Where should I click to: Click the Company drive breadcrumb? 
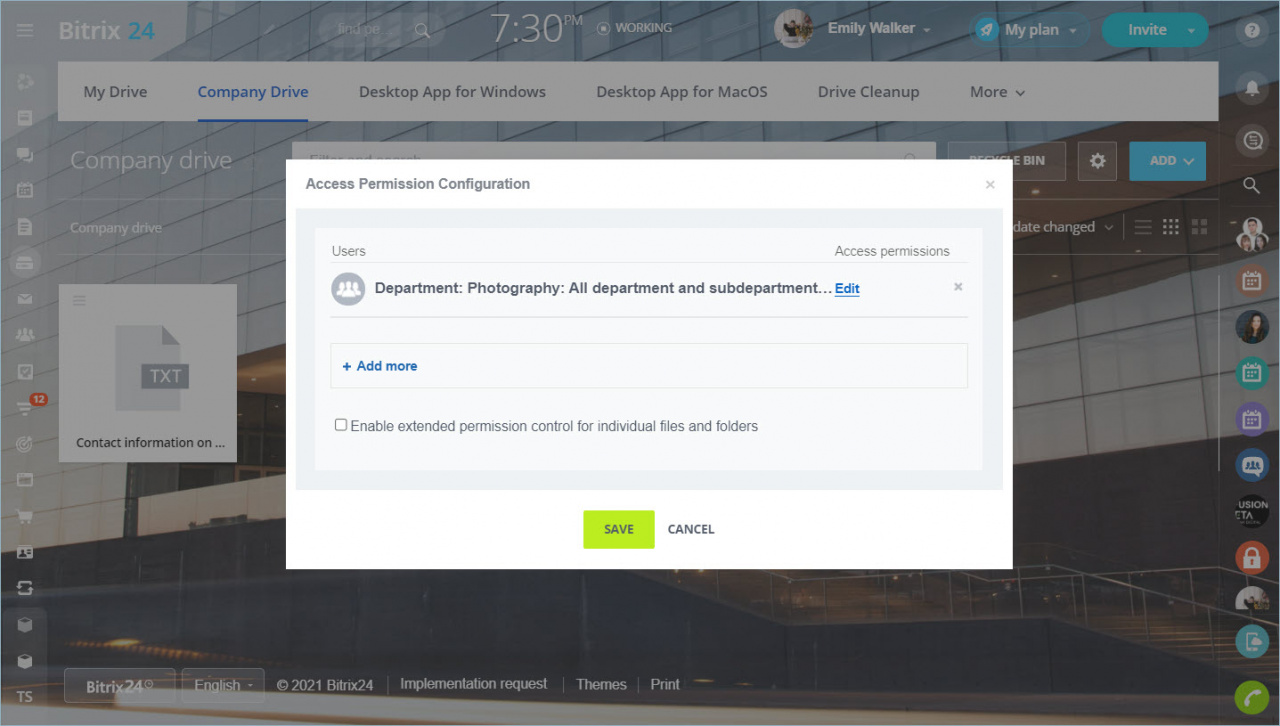pos(116,228)
